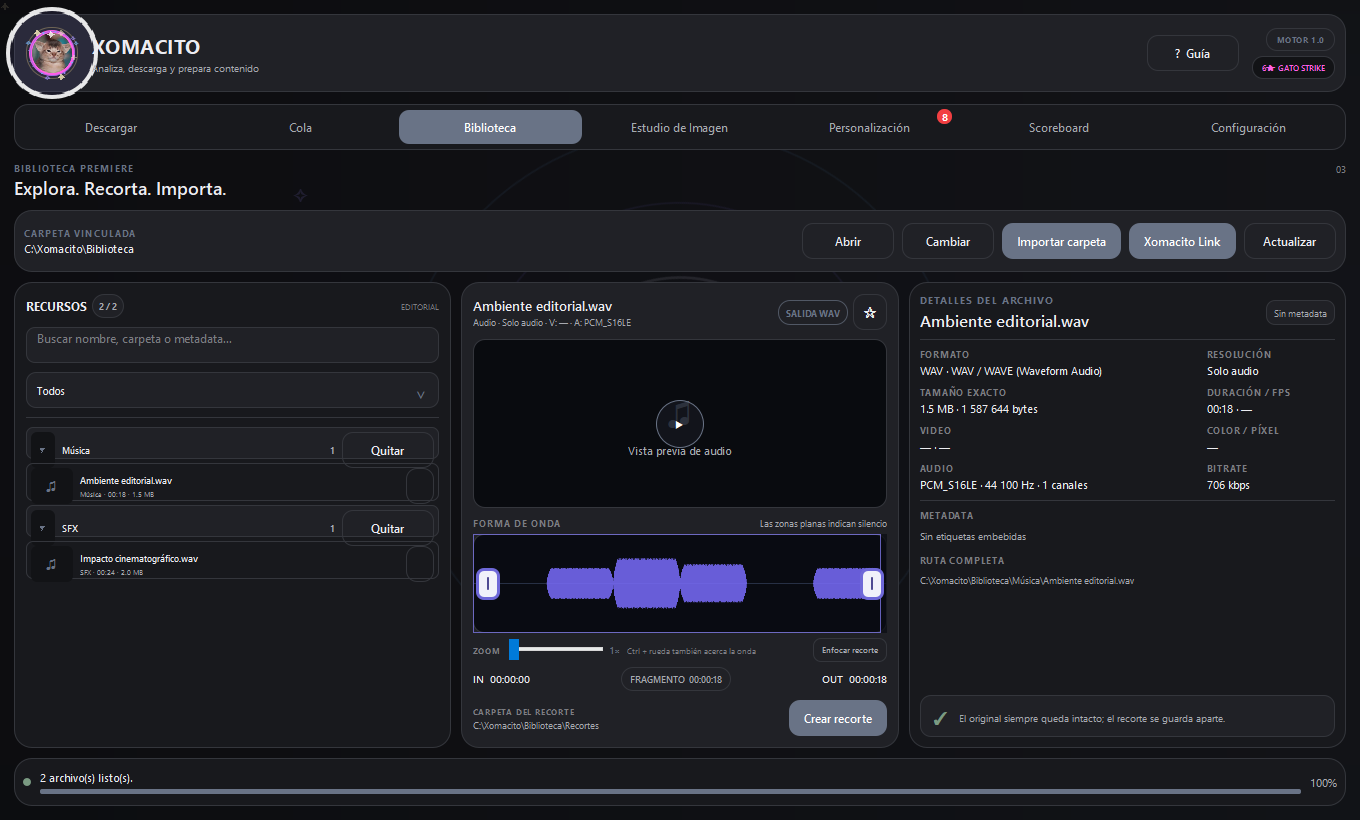
Task: Click the bitrate value 706 kbps
Action: (x=1228, y=486)
